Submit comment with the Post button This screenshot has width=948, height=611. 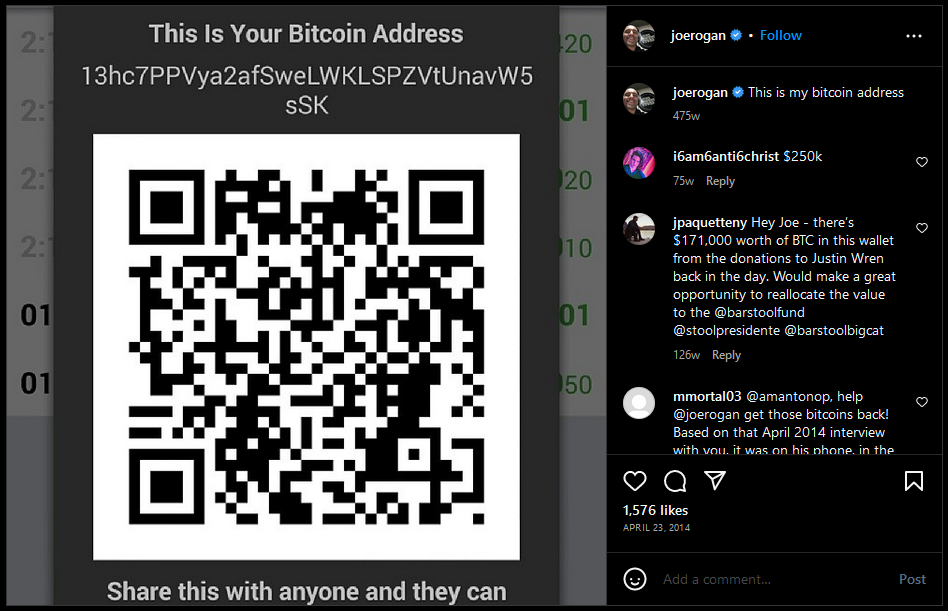tap(912, 579)
